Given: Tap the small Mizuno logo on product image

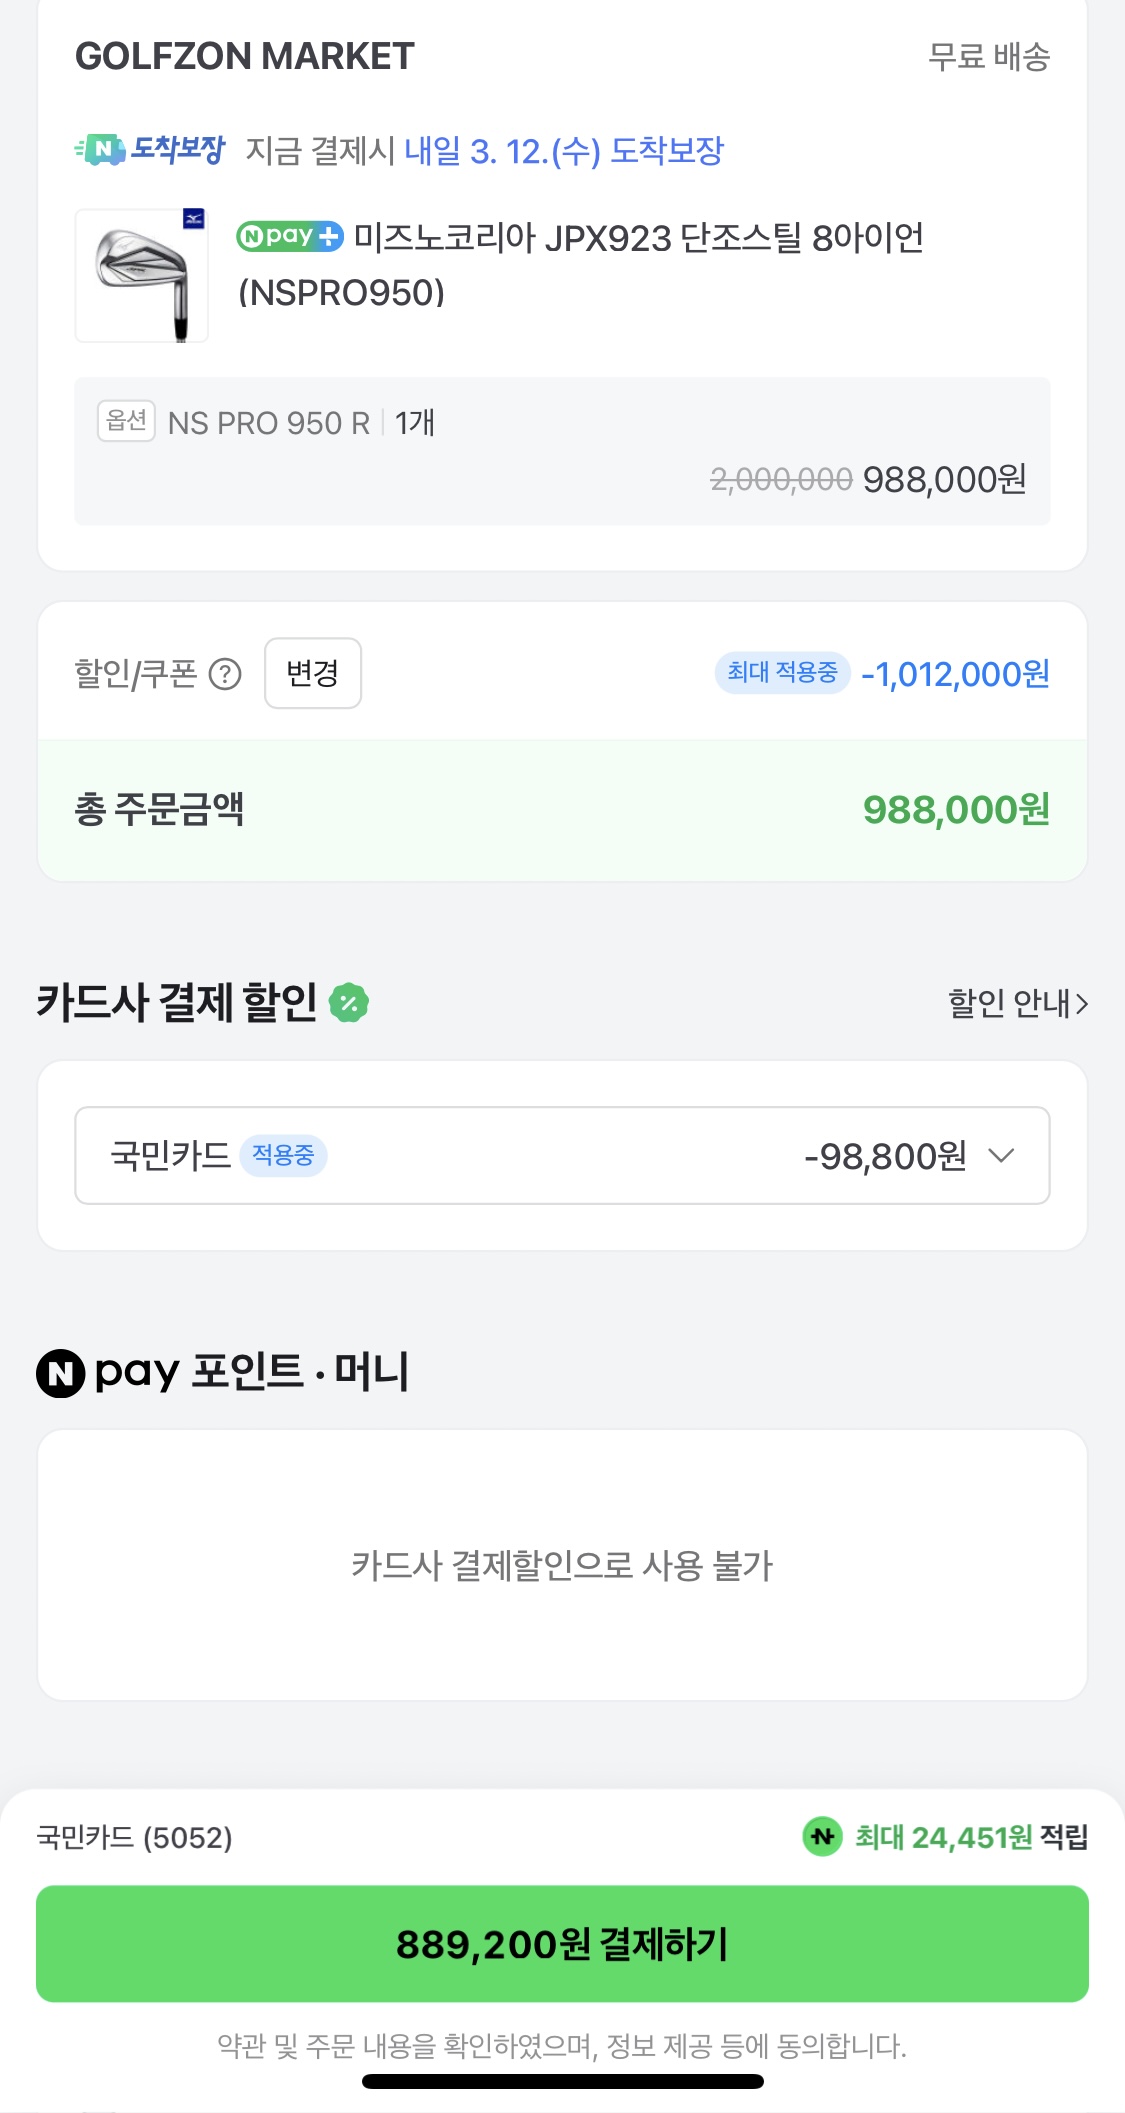Looking at the screenshot, I should pos(194,219).
